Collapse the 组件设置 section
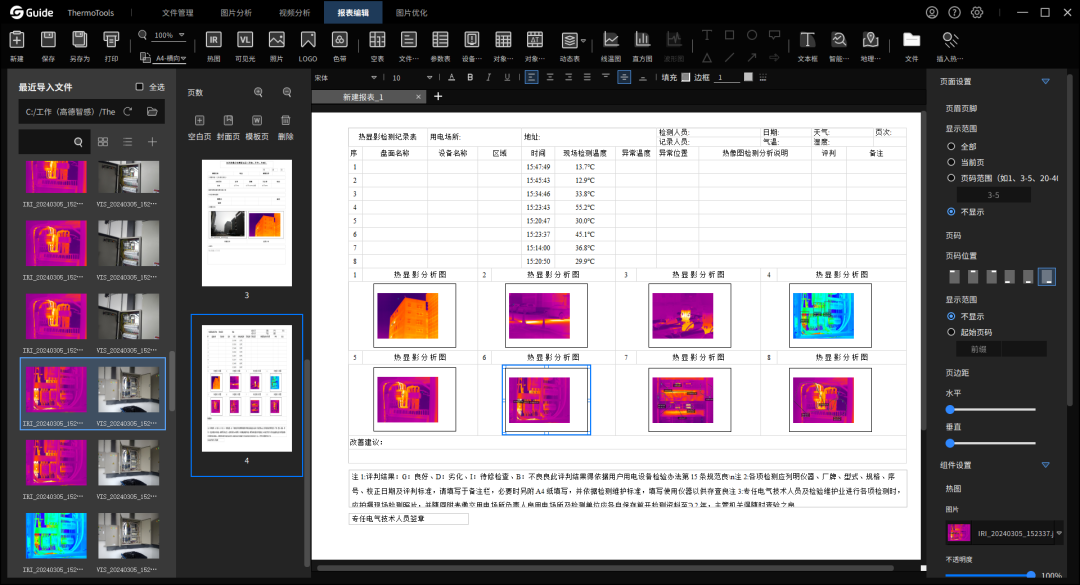The image size is (1080, 585). [1046, 465]
